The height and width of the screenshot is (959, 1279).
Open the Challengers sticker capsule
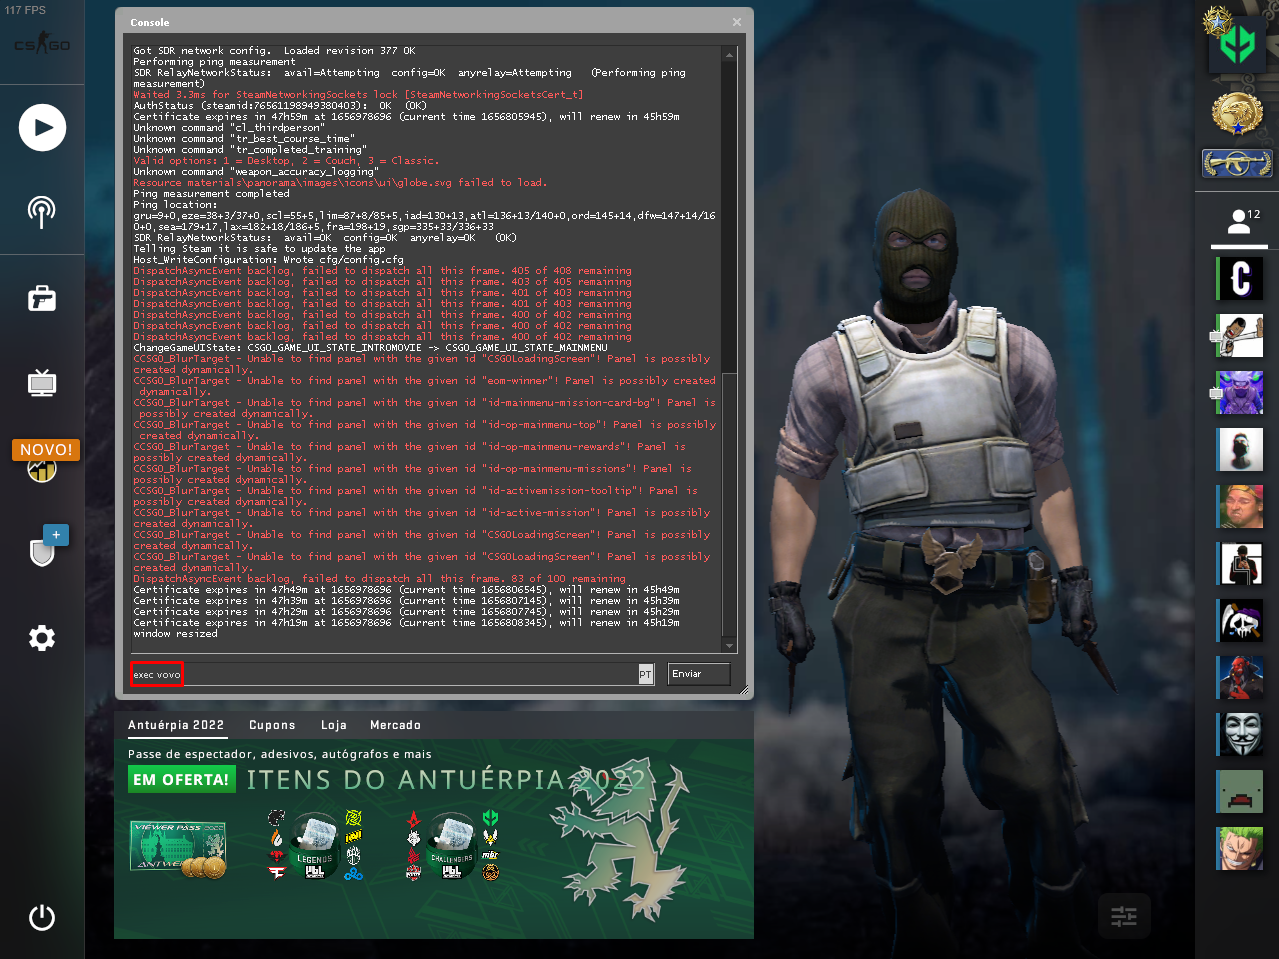click(x=452, y=846)
